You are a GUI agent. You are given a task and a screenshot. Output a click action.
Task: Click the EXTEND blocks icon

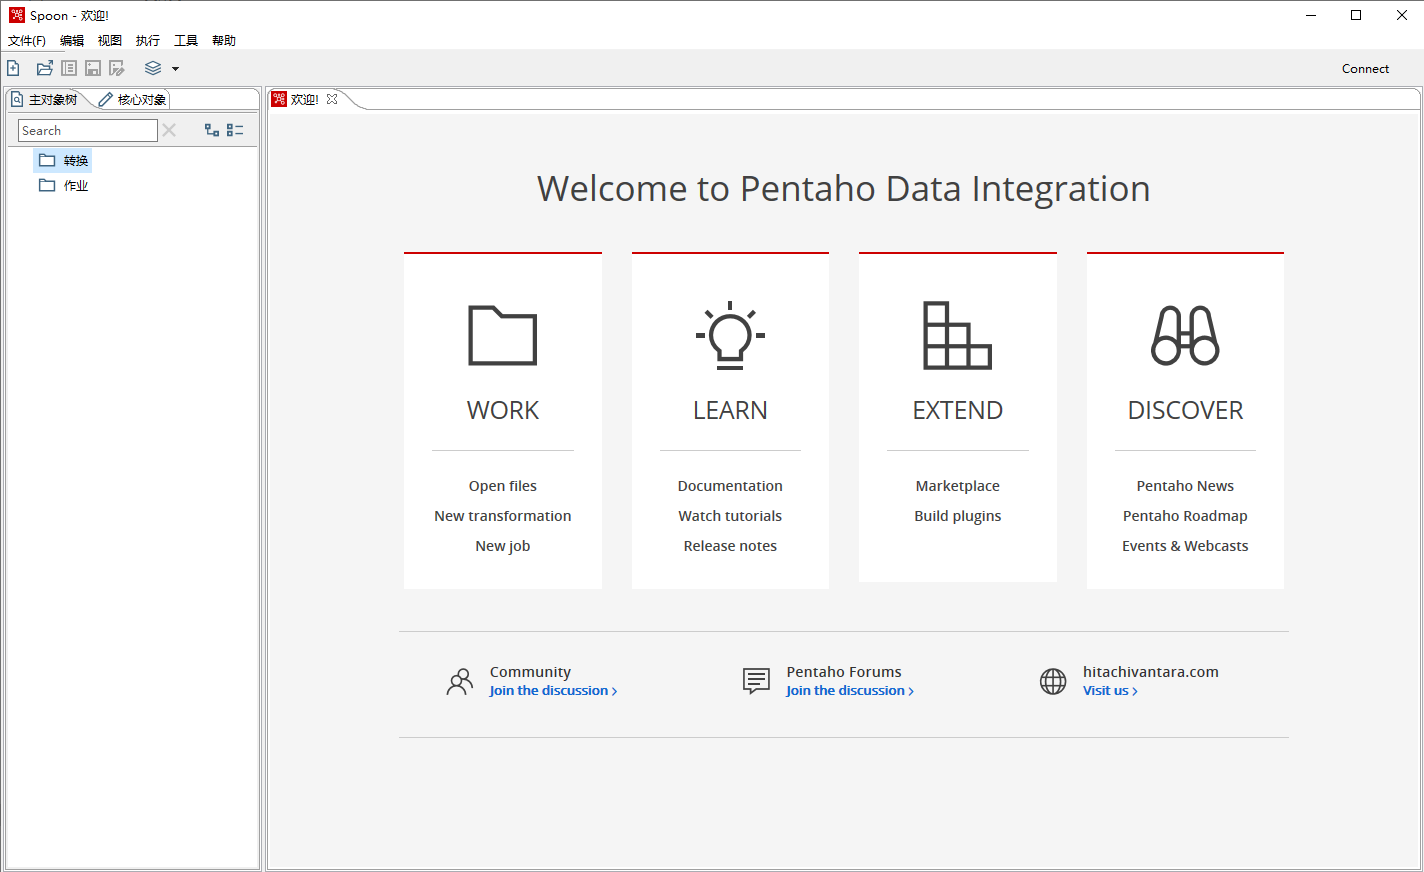coord(957,335)
